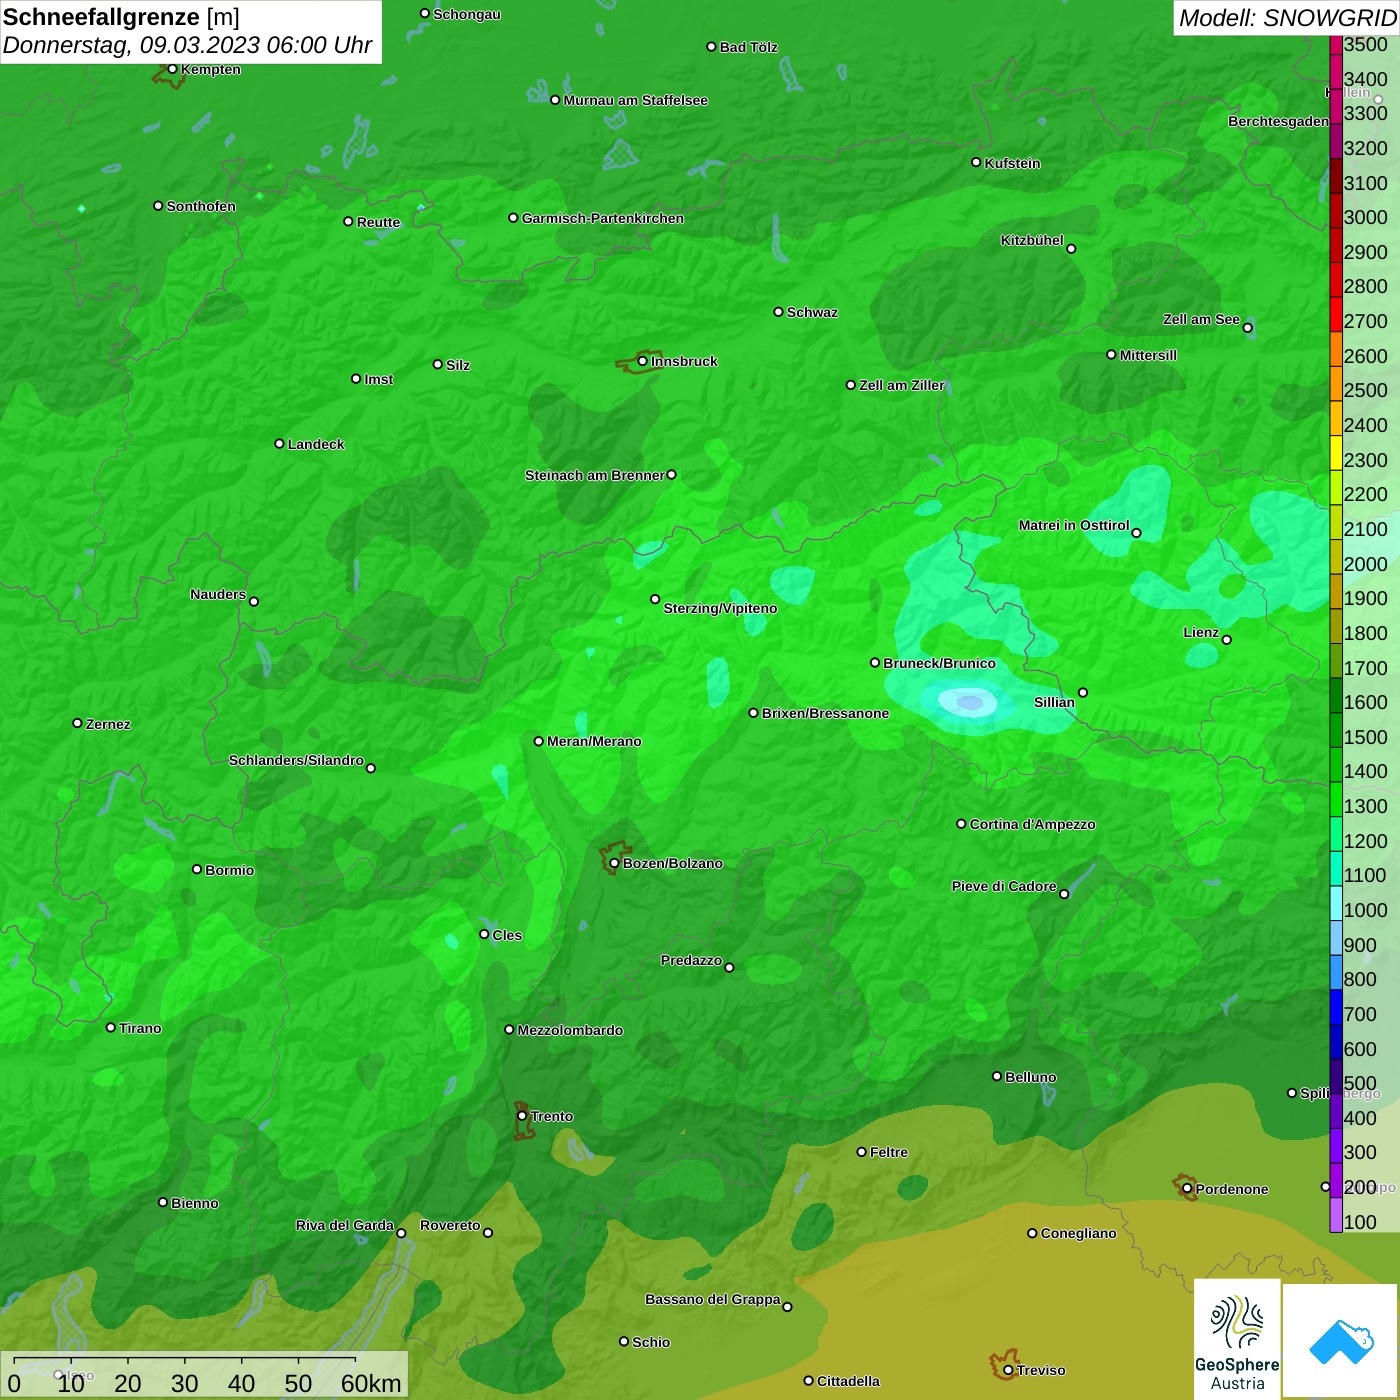Click the Zernez location marker dot
The height and width of the screenshot is (1400, 1400).
(x=77, y=723)
